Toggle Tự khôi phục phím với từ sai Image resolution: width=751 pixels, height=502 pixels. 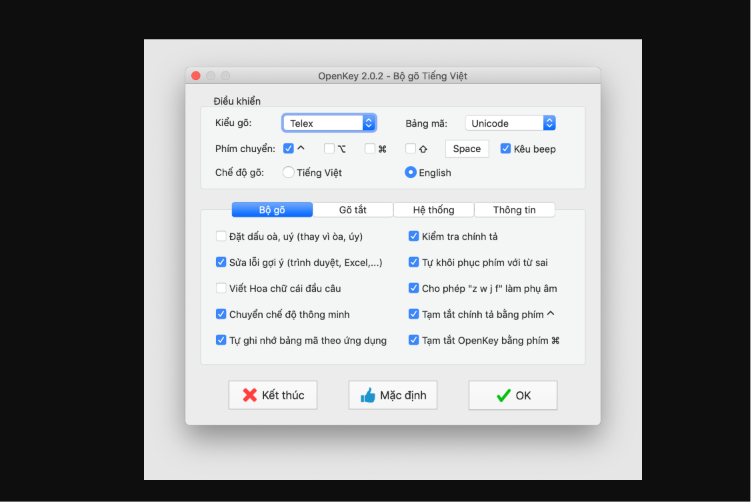pyautogui.click(x=414, y=262)
